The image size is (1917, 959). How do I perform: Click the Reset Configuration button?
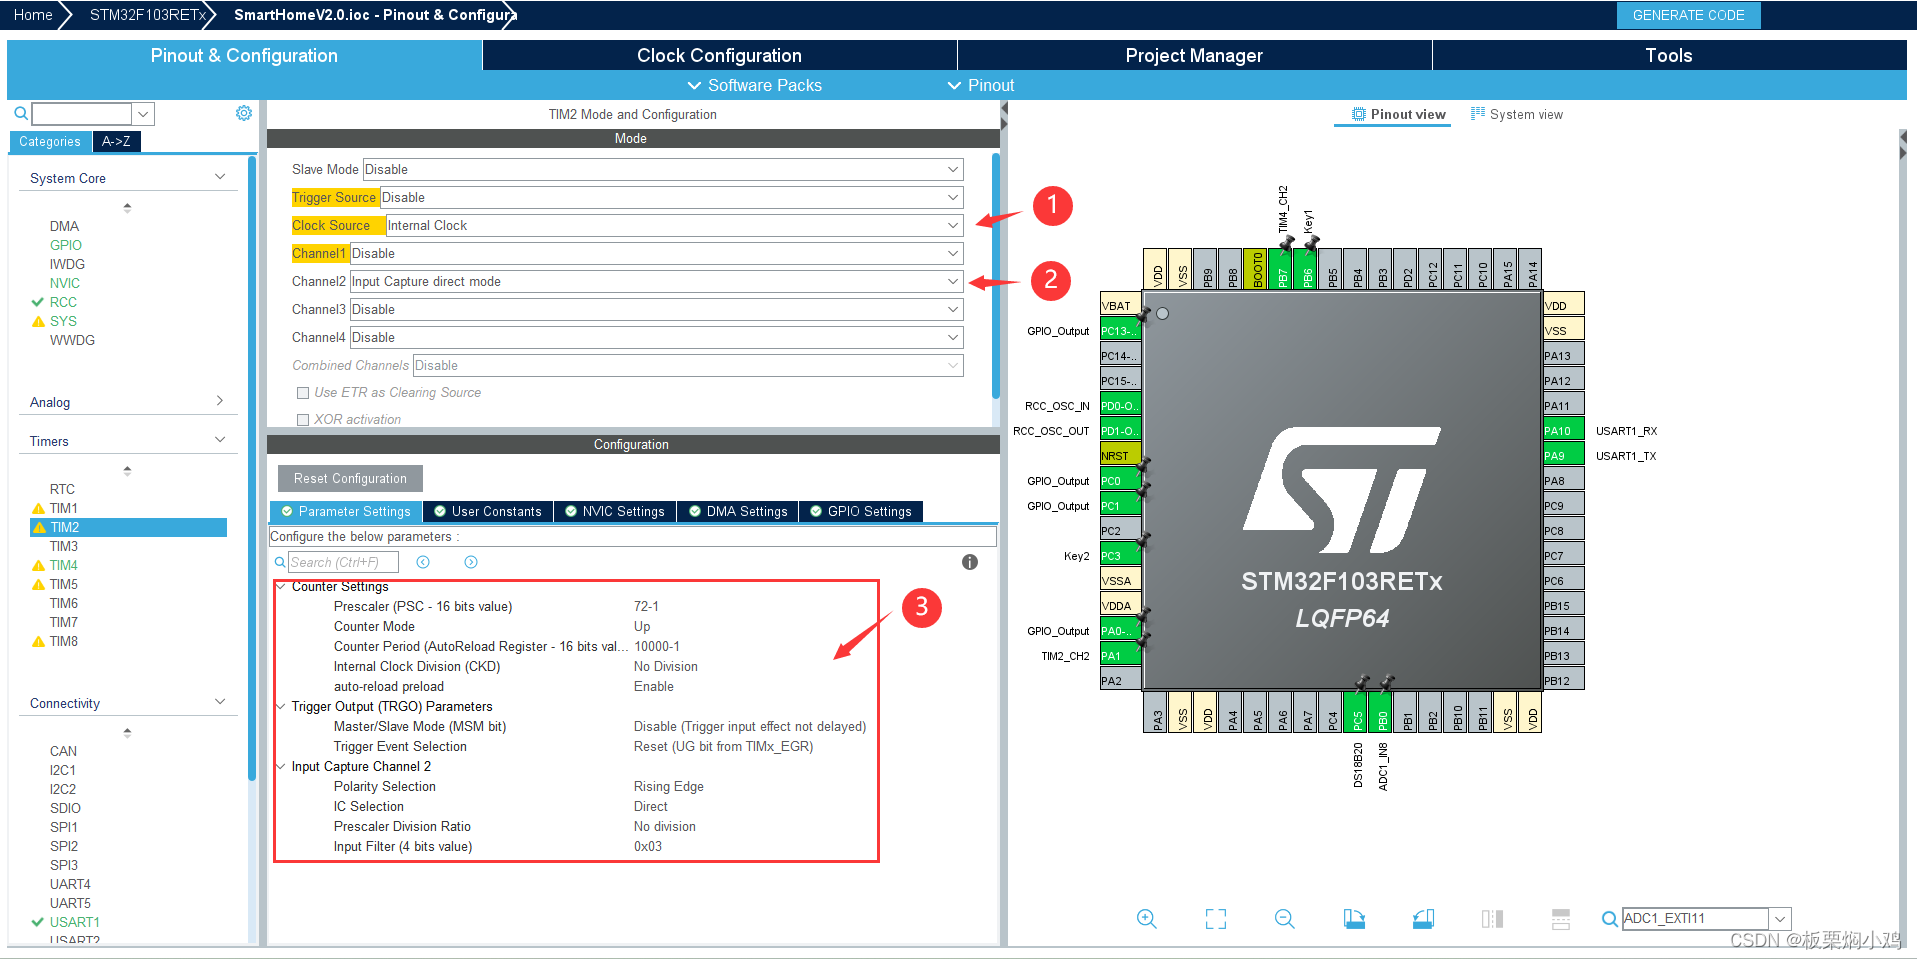click(x=350, y=478)
